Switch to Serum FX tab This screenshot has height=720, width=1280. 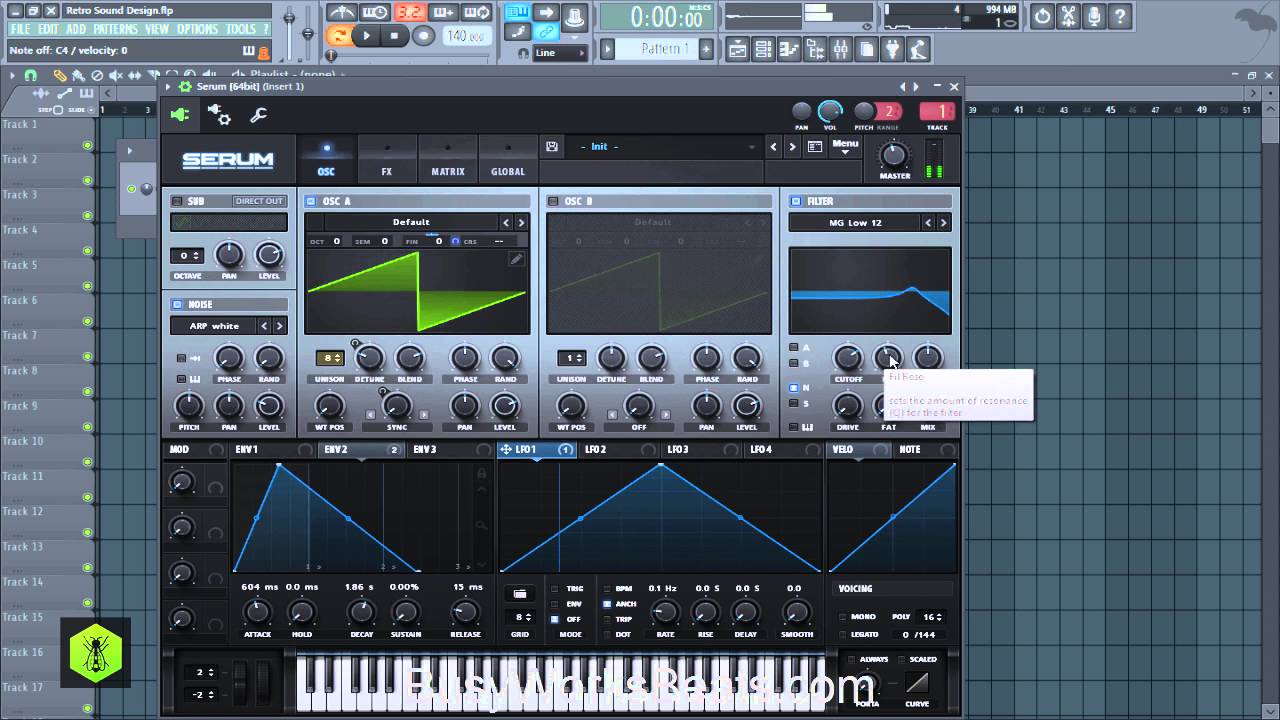387,159
